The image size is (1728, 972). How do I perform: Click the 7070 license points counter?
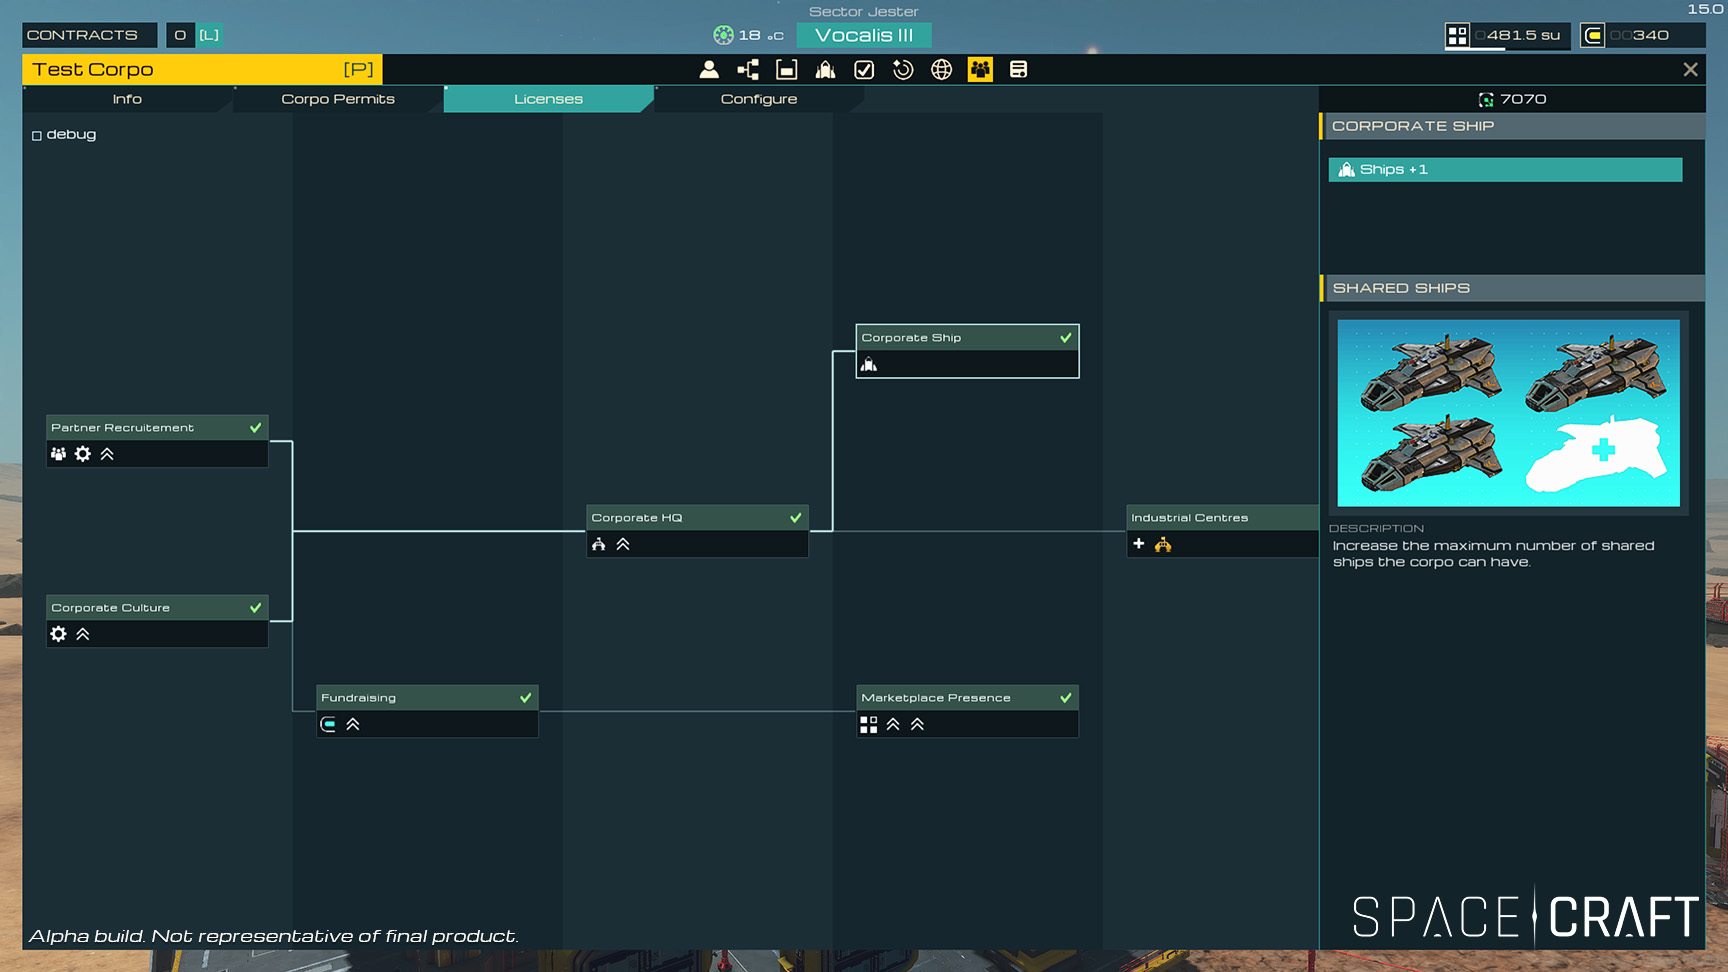pyautogui.click(x=1512, y=99)
